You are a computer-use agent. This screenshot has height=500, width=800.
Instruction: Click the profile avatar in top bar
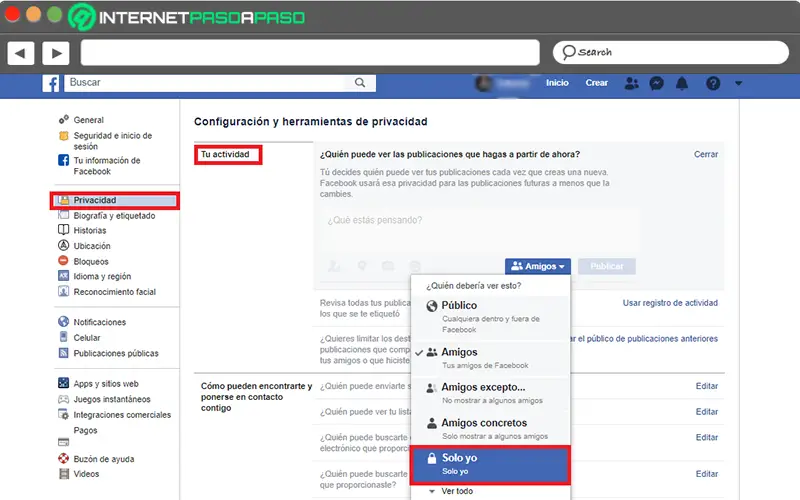pos(483,83)
